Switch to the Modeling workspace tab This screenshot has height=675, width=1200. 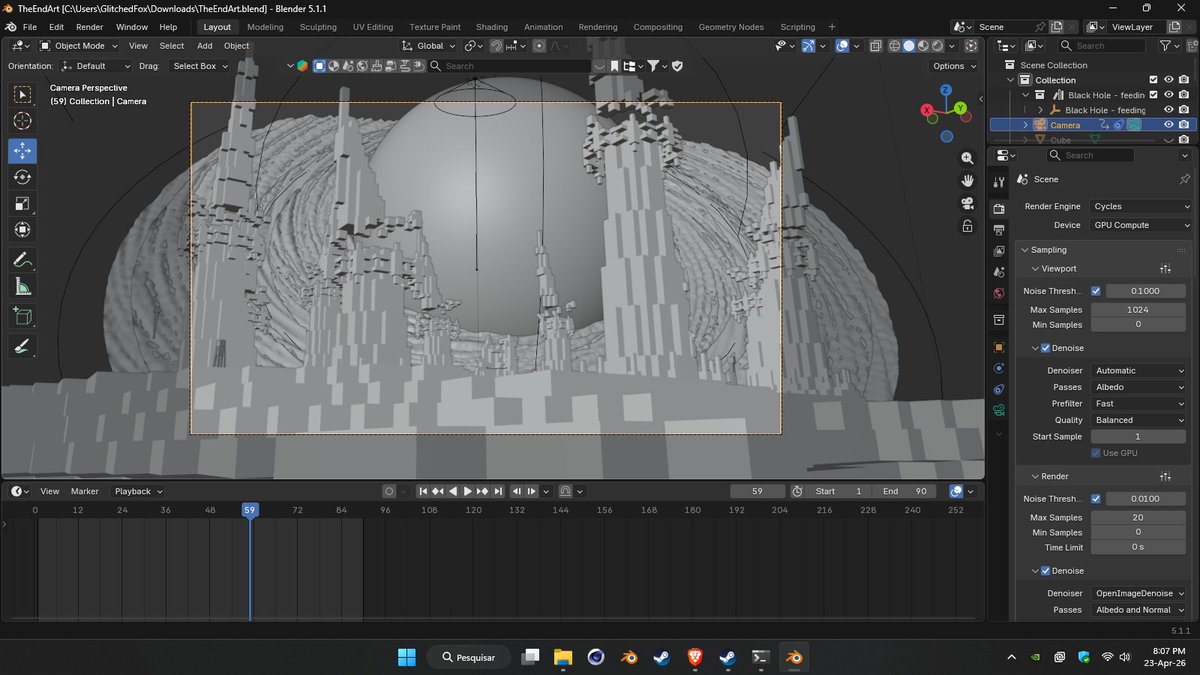click(265, 27)
